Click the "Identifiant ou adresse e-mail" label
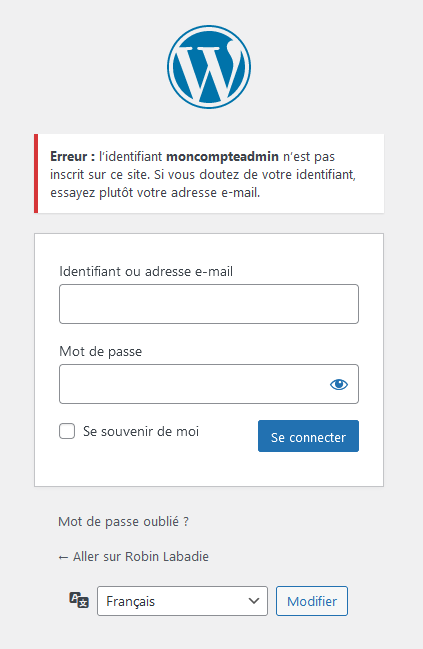 click(x=146, y=272)
